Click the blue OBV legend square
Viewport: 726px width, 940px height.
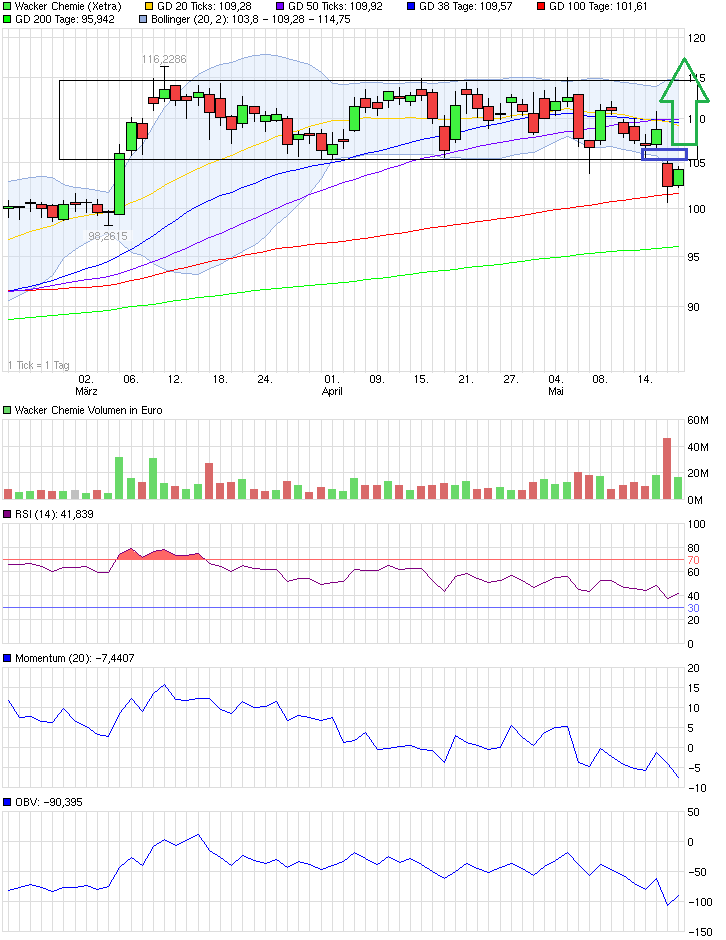(x=8, y=802)
